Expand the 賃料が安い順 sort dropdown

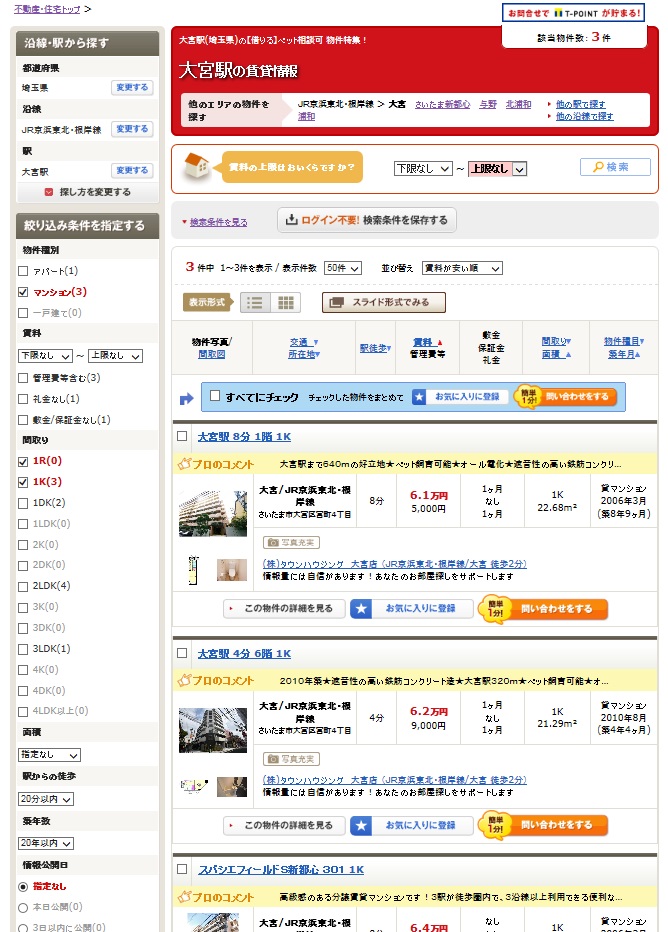point(461,268)
